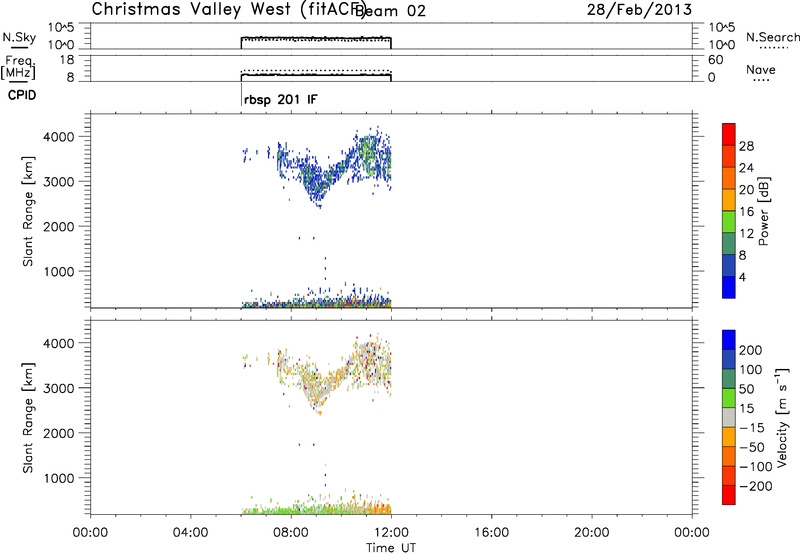The image size is (800, 554).
Task: Select the Freq. [MHz] axis label
Action: click(x=19, y=67)
